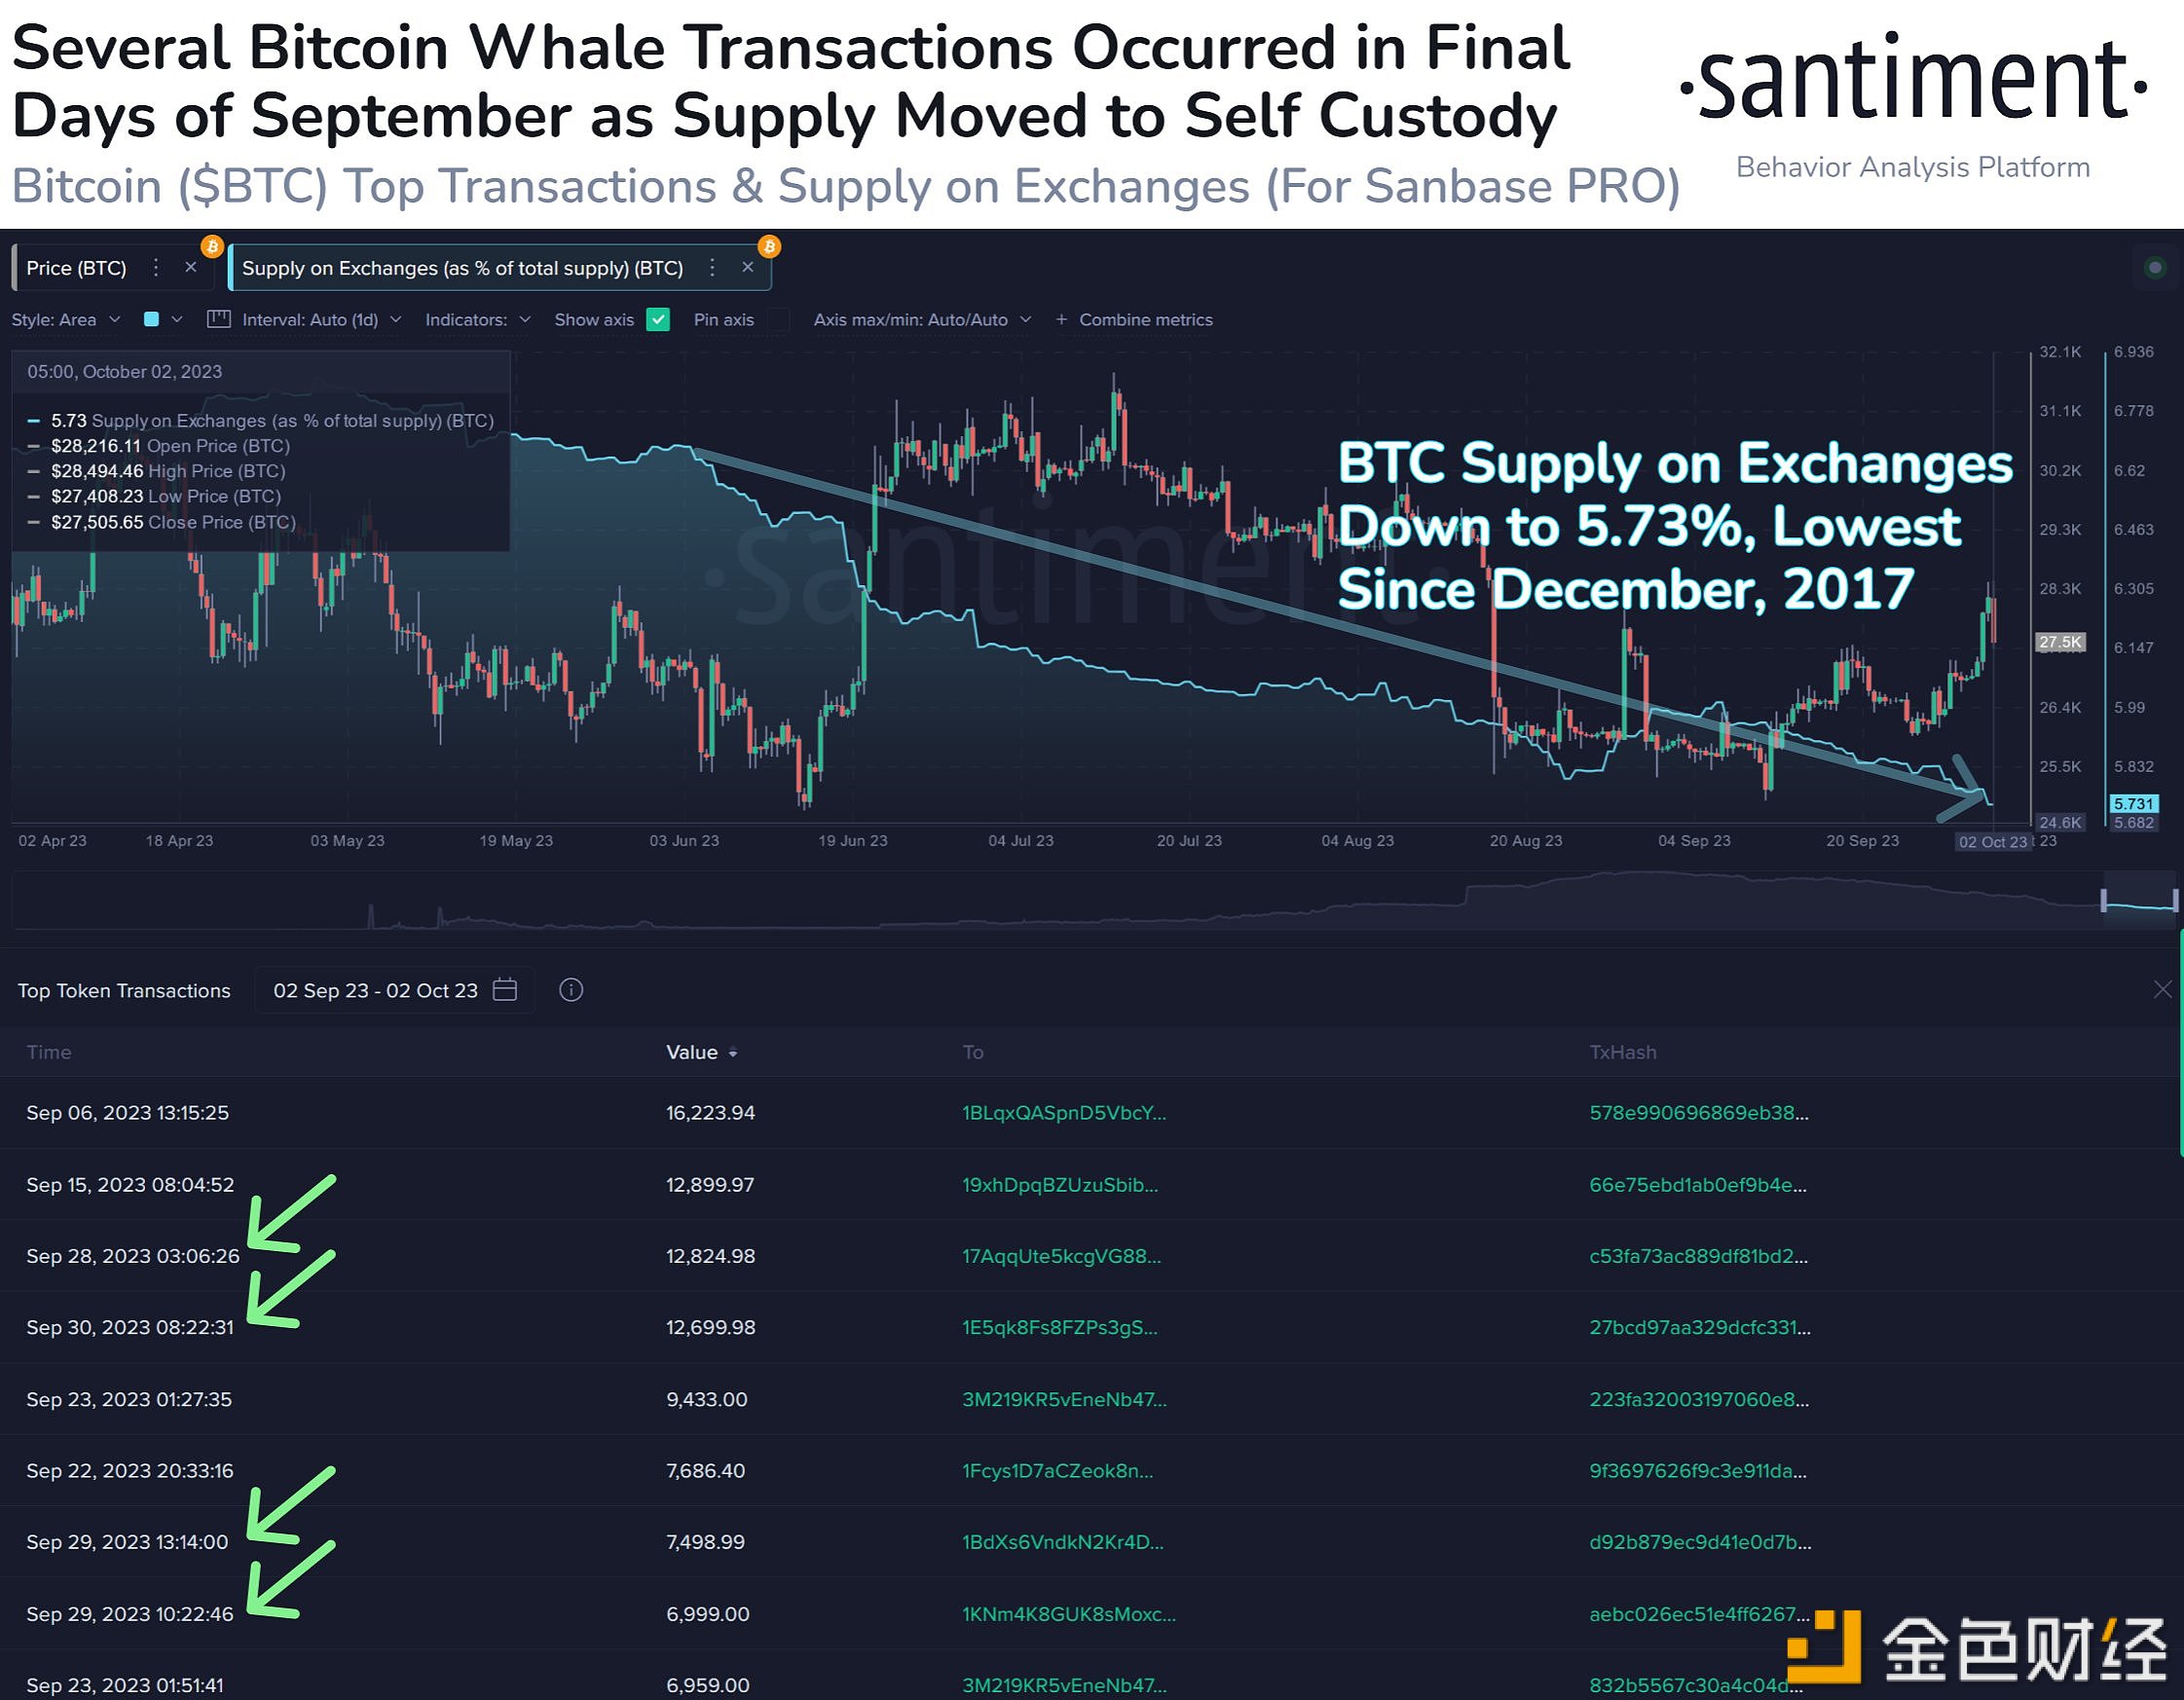Select the Sep 28 transaction row

[1092, 1257]
